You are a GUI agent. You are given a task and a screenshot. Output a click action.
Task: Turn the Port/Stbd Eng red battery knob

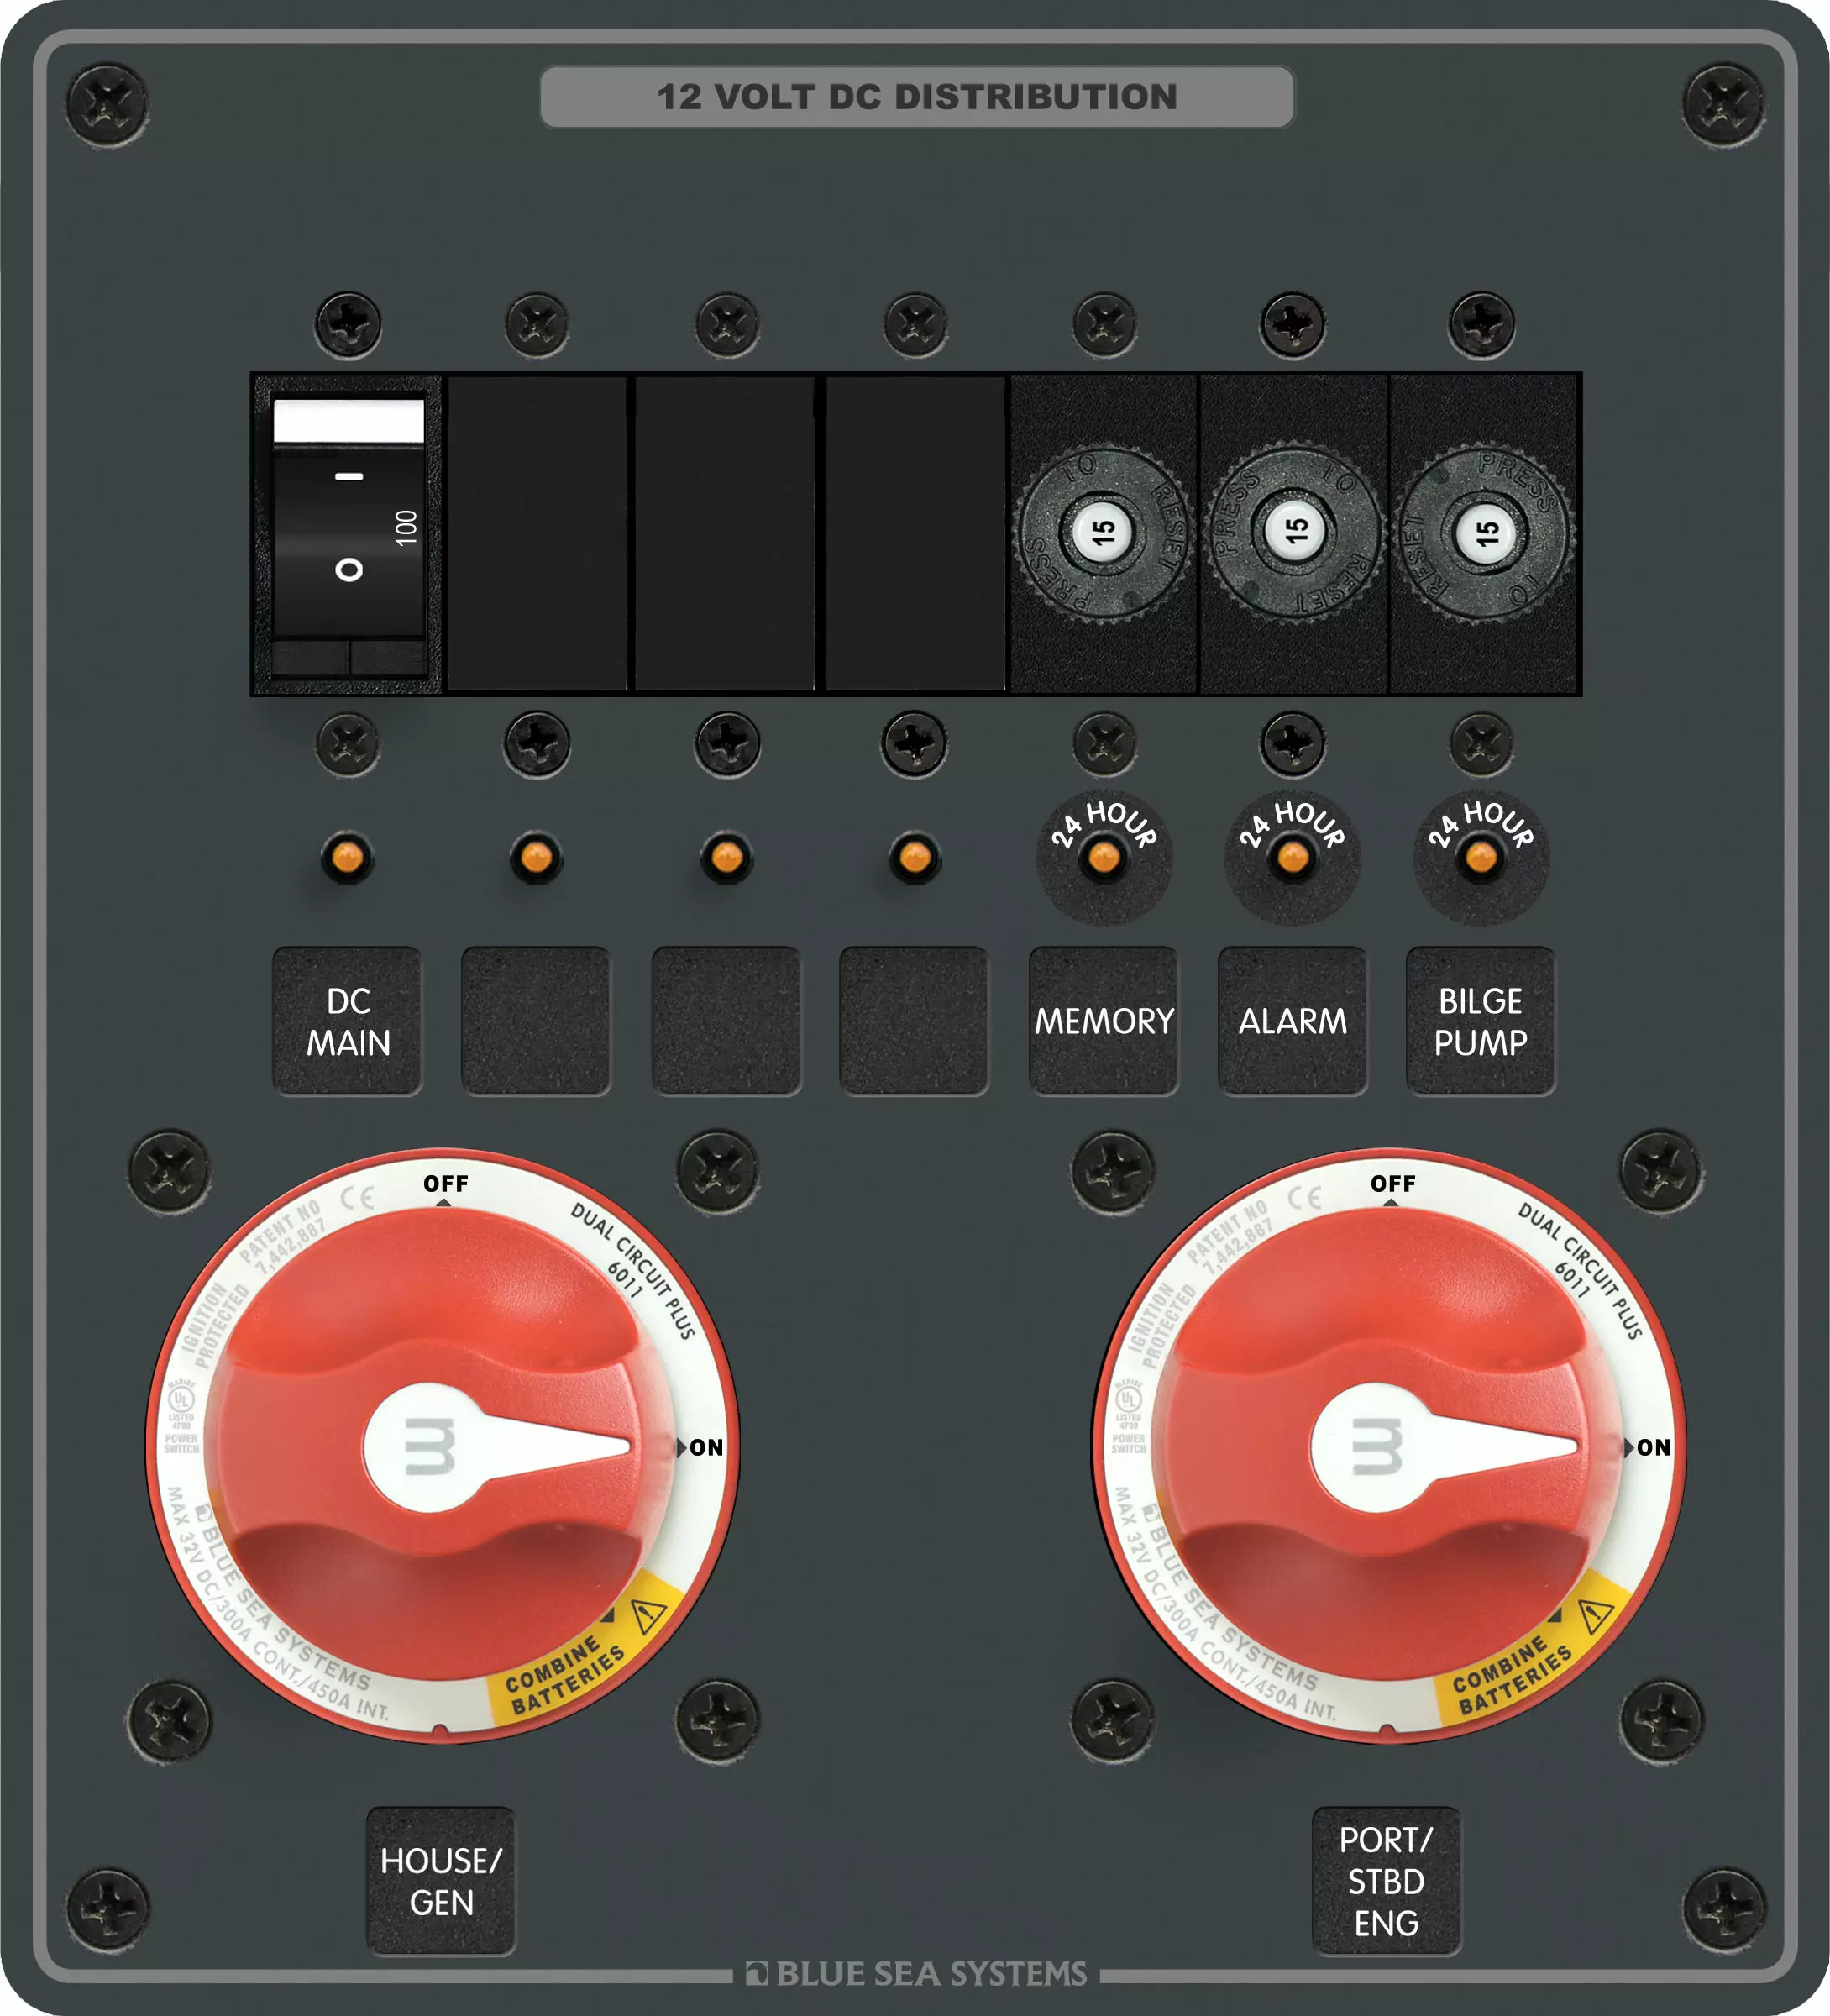pyautogui.click(x=1378, y=1447)
